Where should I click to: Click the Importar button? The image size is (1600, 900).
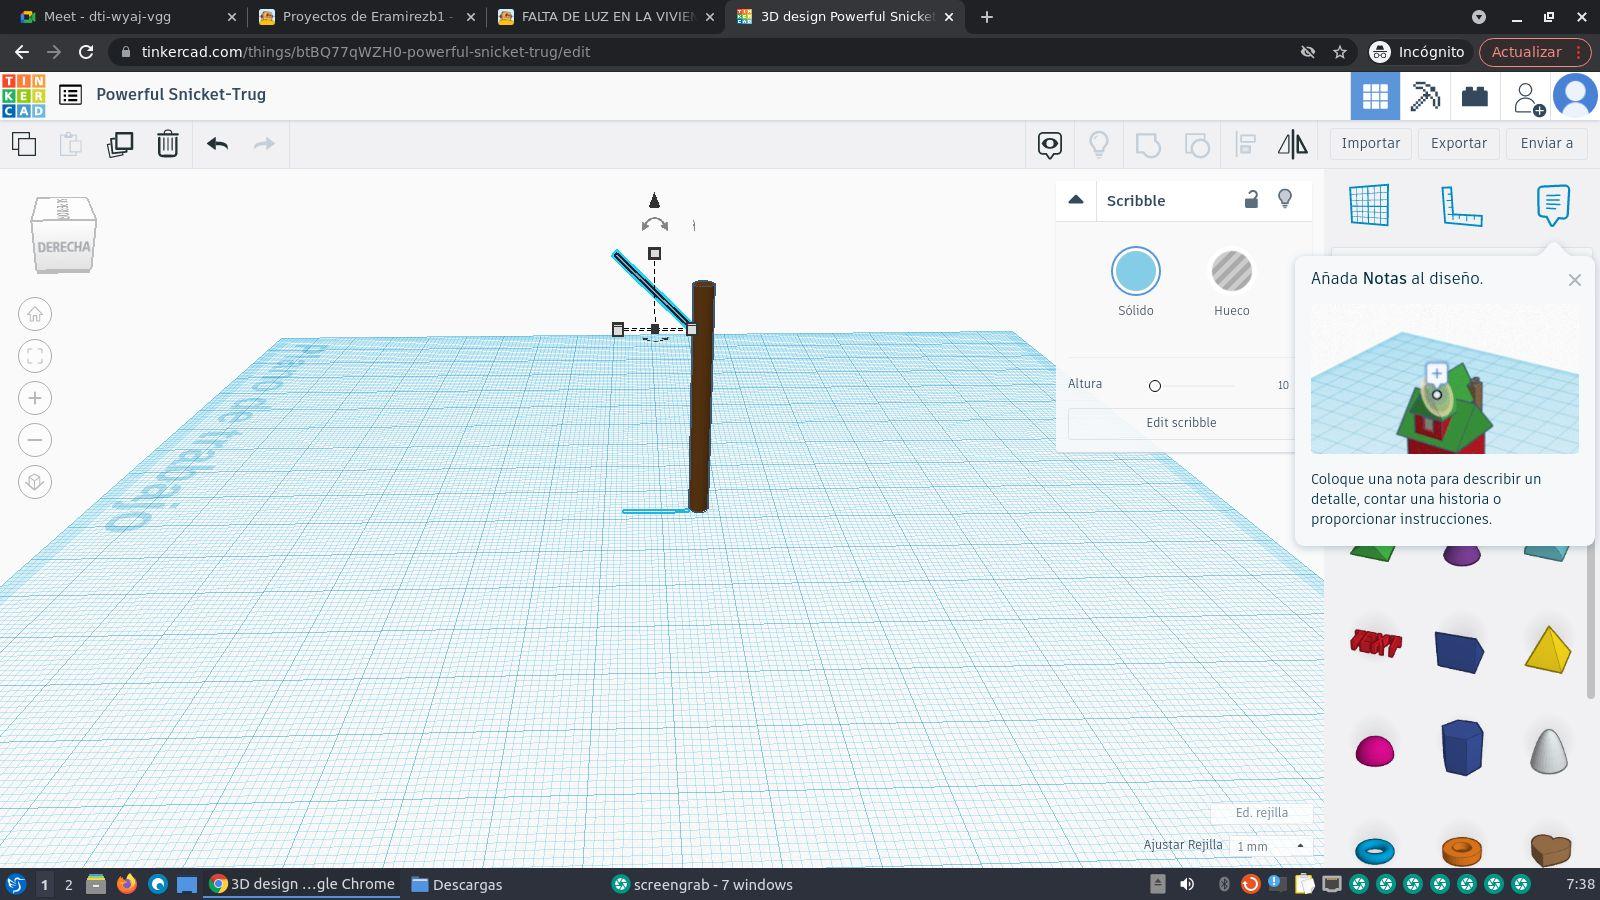pyautogui.click(x=1371, y=143)
